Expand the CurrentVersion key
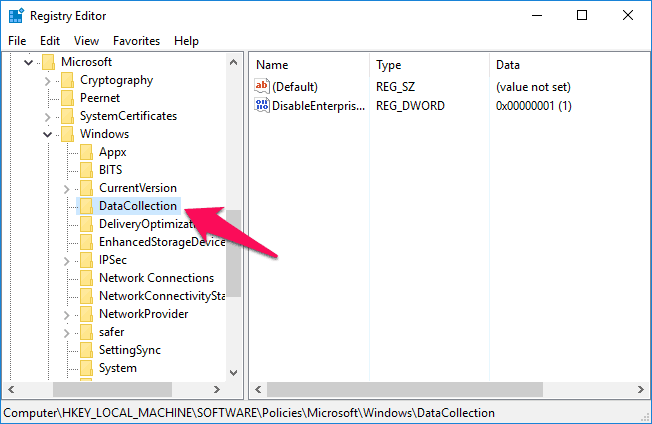The width and height of the screenshot is (652, 424). pos(67,189)
